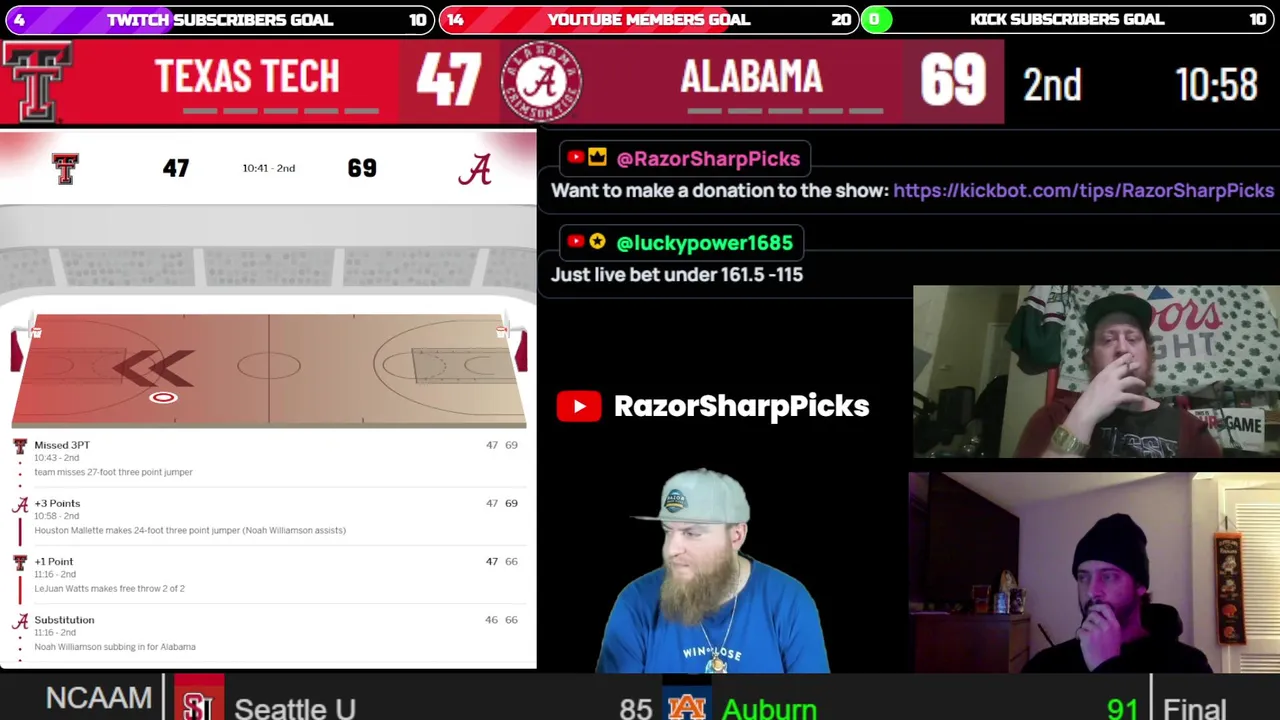The width and height of the screenshot is (1280, 720).
Task: Select the +3 Points Houston Mallette play entry
Action: pos(268,516)
